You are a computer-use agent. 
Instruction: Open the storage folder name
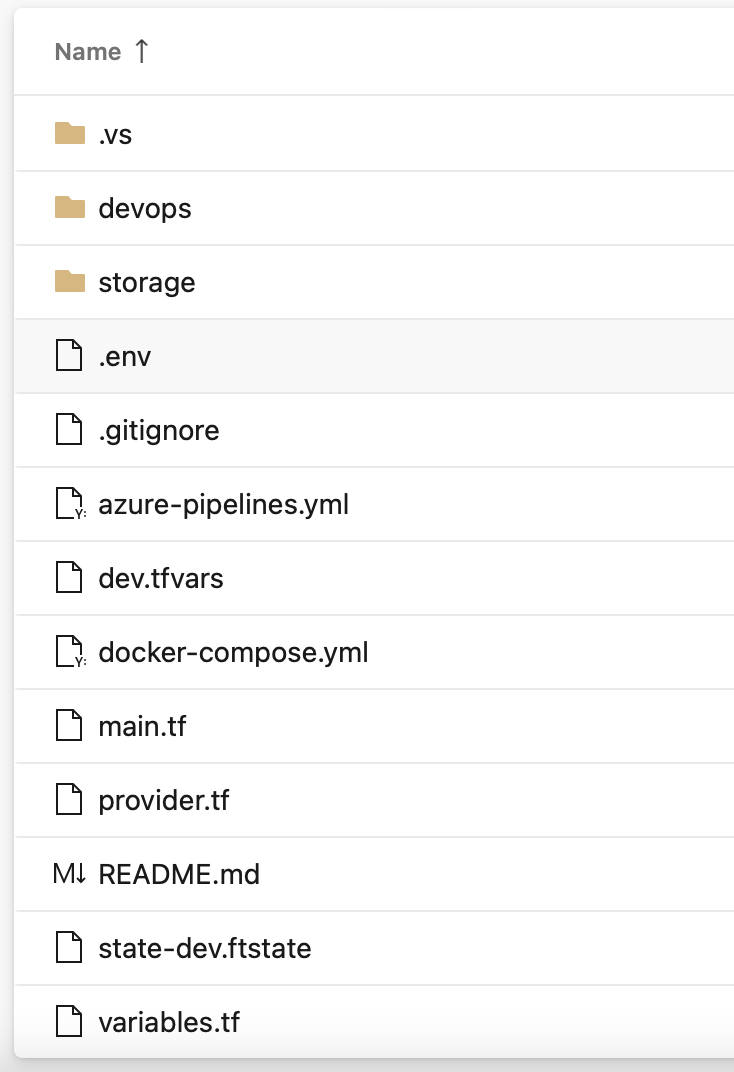point(147,282)
